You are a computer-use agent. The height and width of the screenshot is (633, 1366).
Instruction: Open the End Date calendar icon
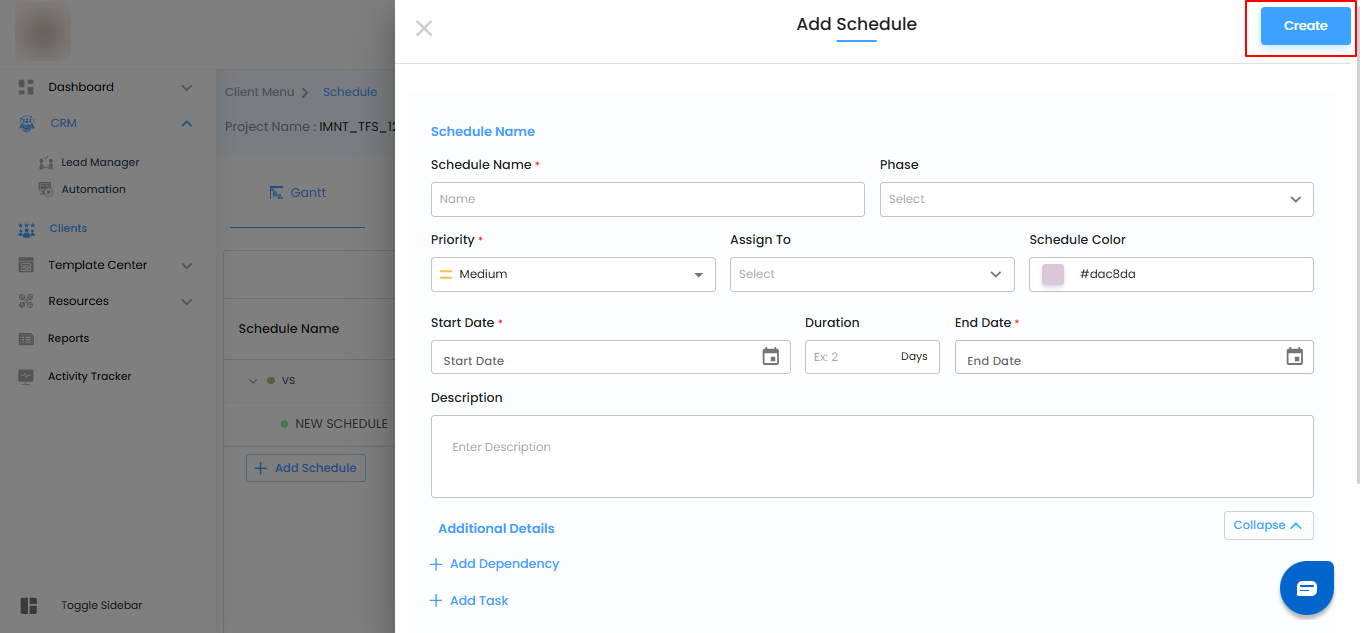click(1294, 357)
